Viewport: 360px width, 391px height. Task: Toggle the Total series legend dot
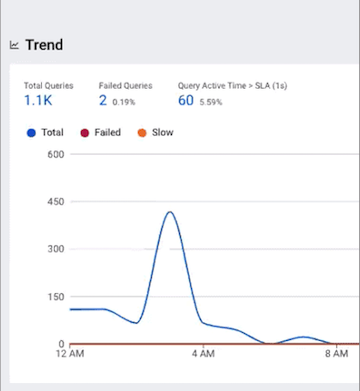pyautogui.click(x=31, y=133)
